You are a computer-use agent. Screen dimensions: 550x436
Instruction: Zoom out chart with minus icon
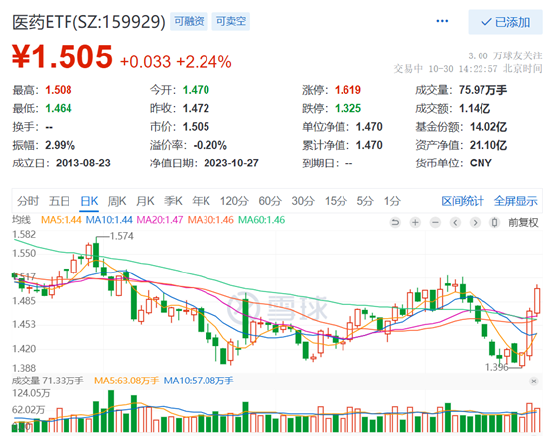[x=435, y=222]
